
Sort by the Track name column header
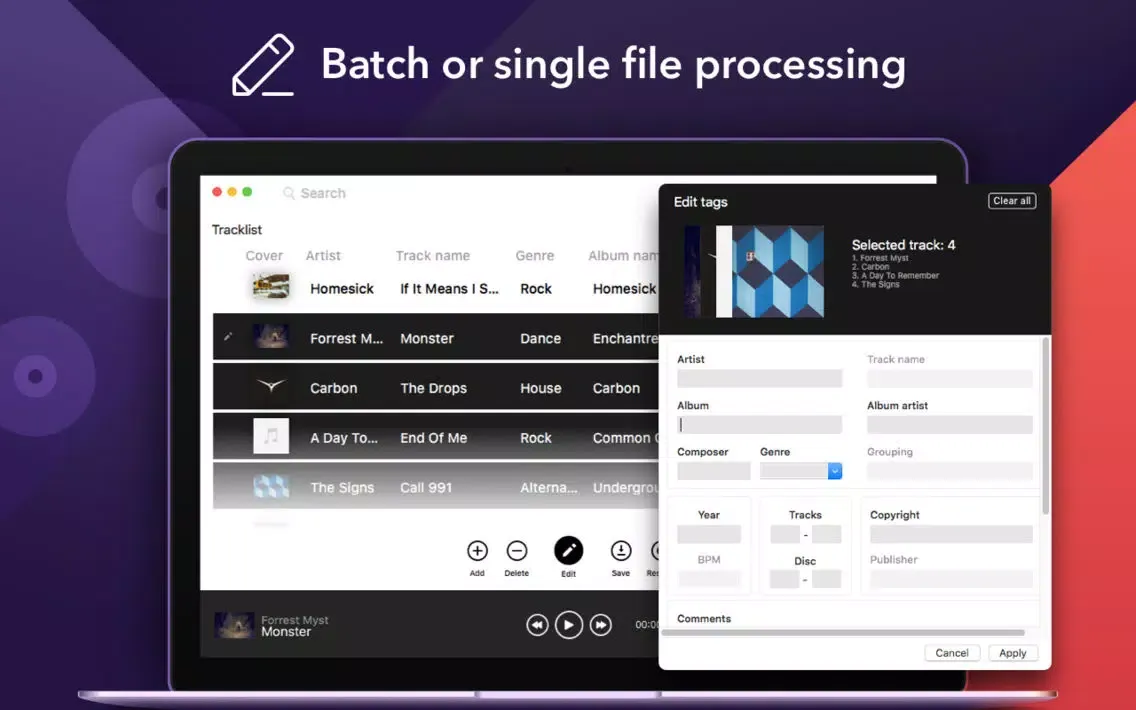coord(432,256)
